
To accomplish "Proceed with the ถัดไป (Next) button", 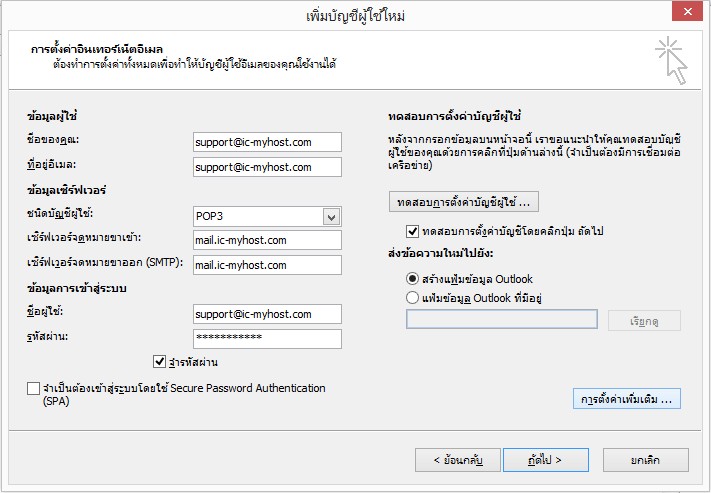I will 544,459.
